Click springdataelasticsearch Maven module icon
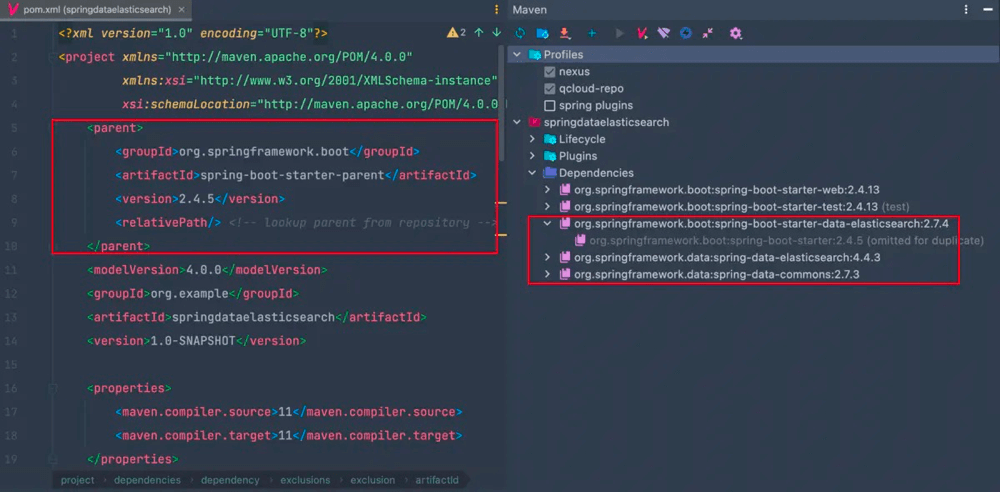This screenshot has width=1000, height=492. (x=534, y=122)
